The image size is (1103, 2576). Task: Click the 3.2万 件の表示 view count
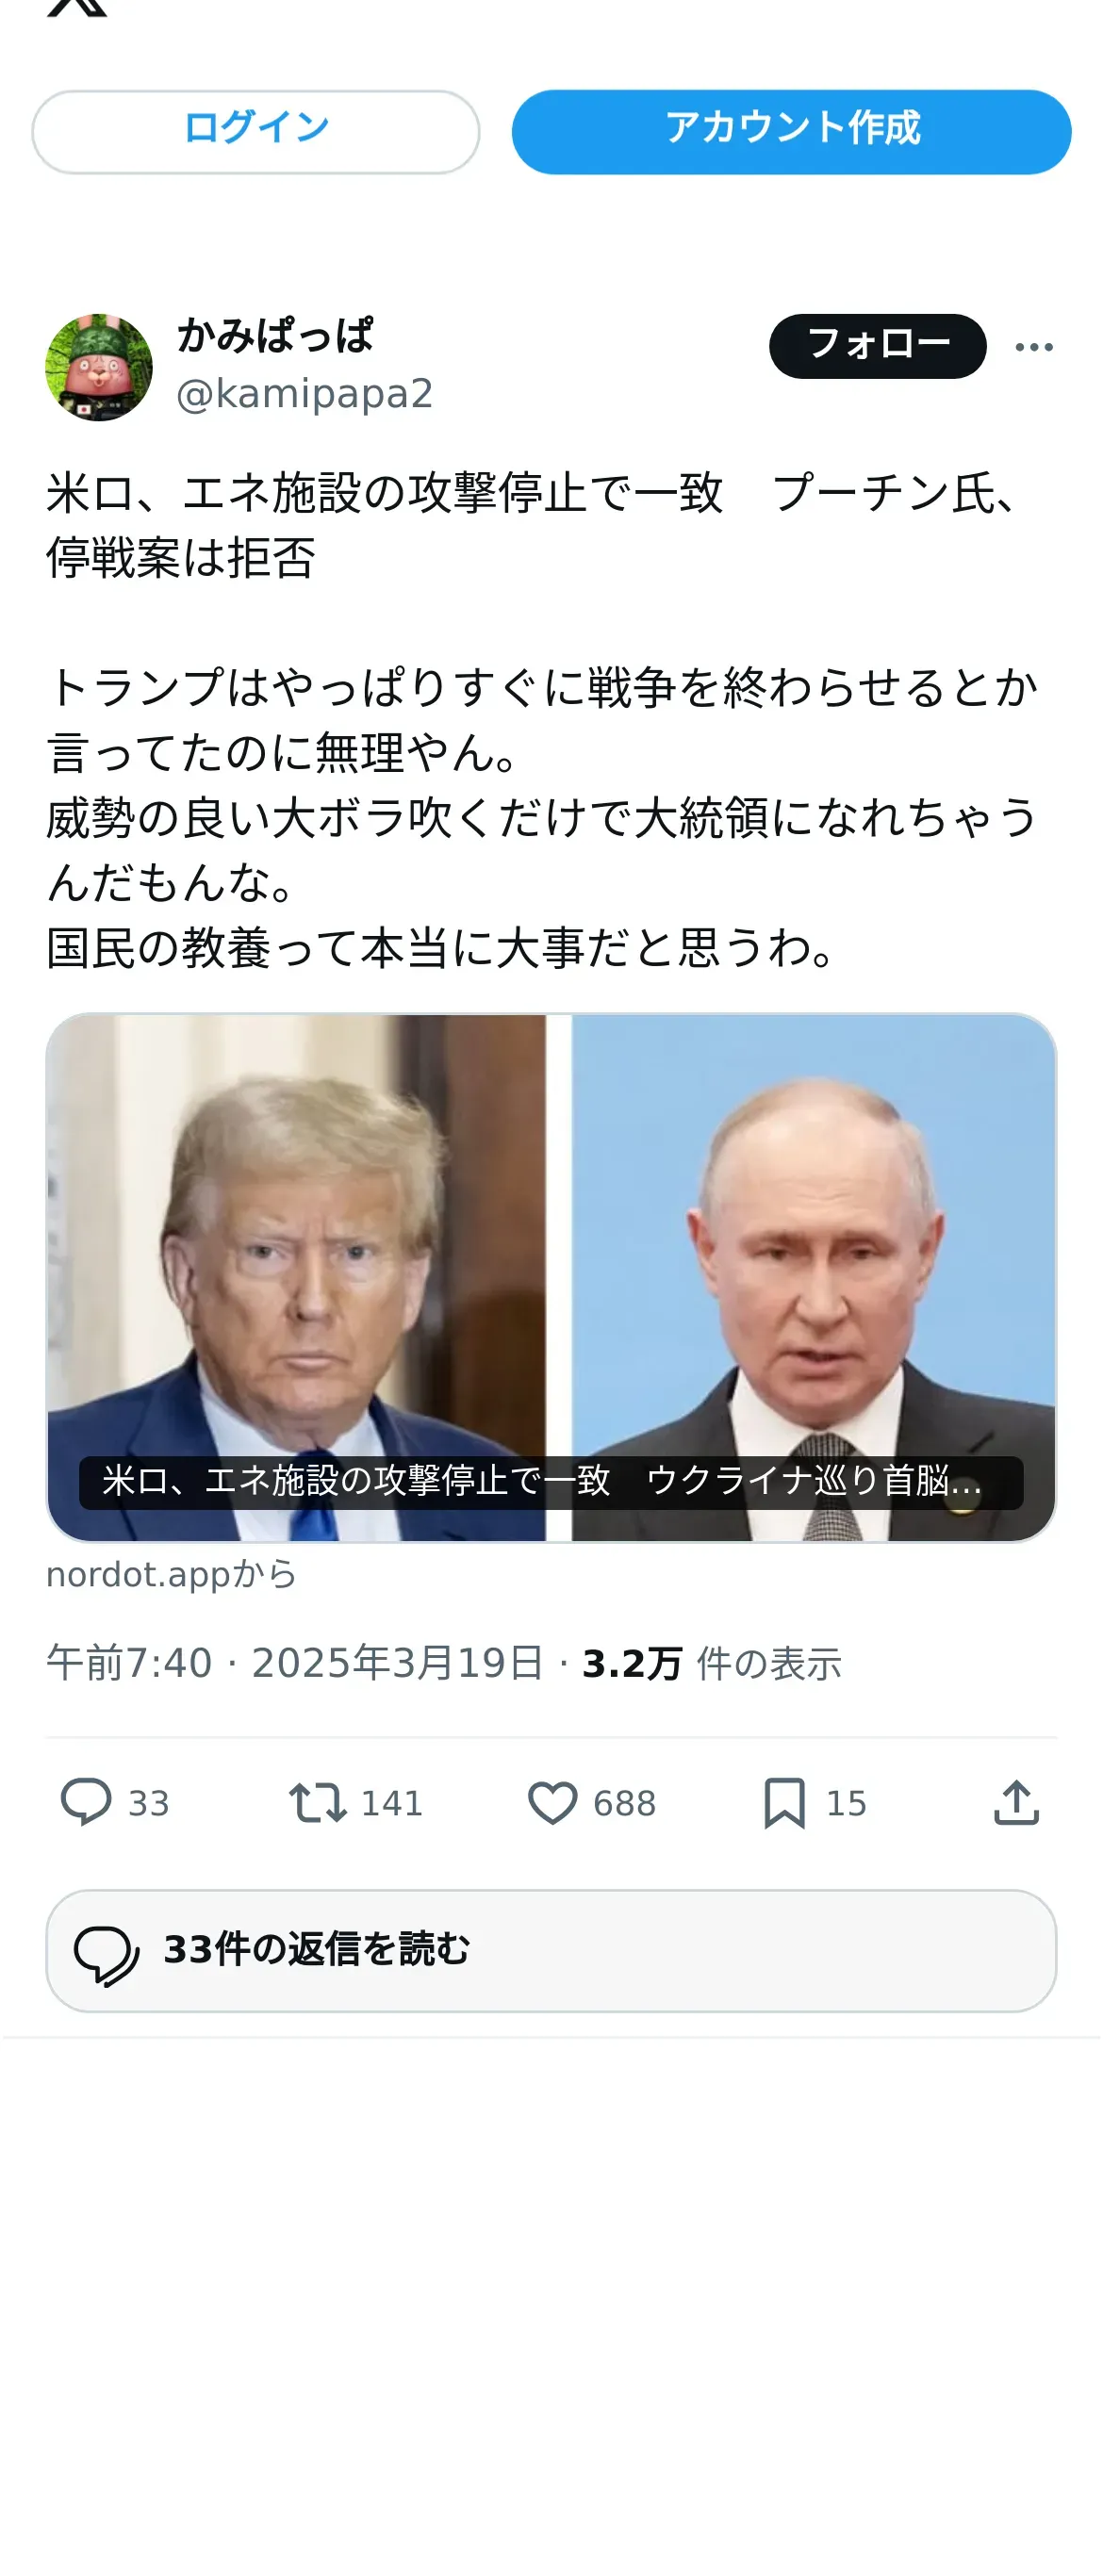click(711, 1664)
